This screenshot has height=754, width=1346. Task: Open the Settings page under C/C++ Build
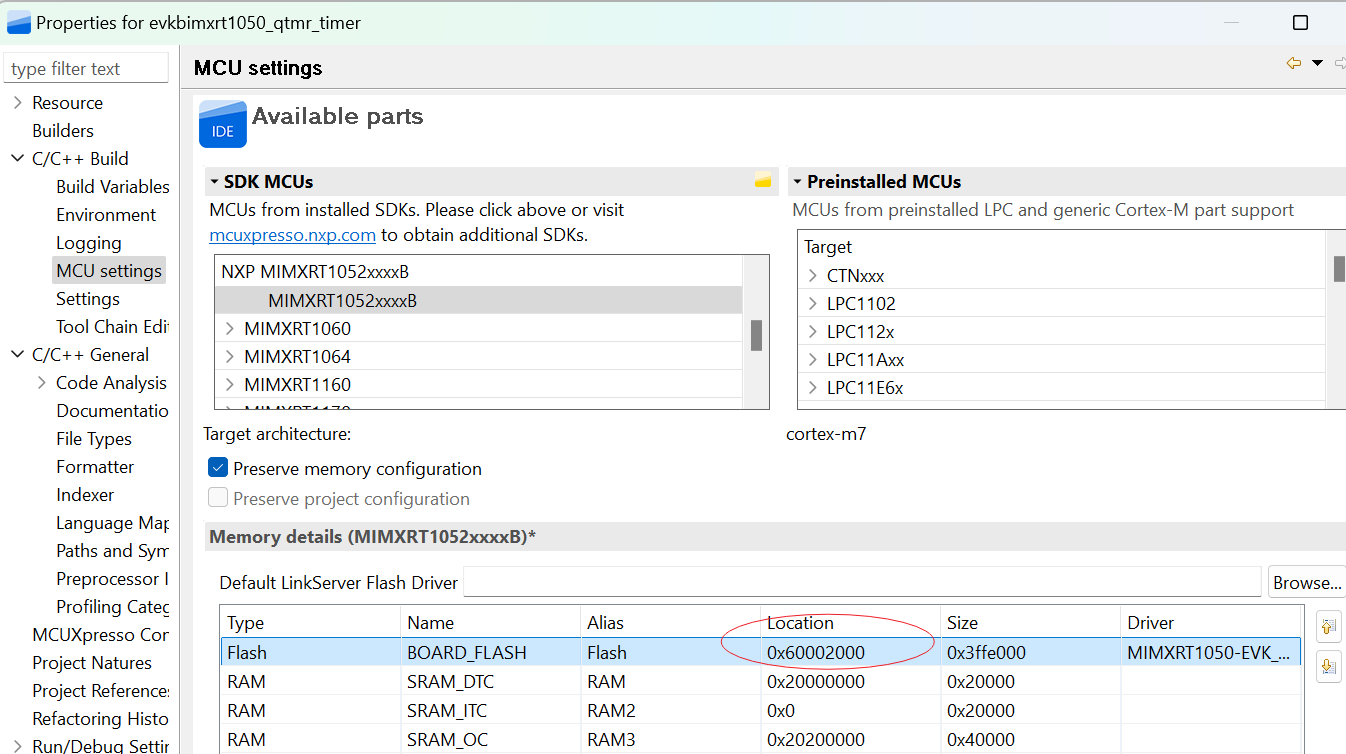[x=88, y=299]
